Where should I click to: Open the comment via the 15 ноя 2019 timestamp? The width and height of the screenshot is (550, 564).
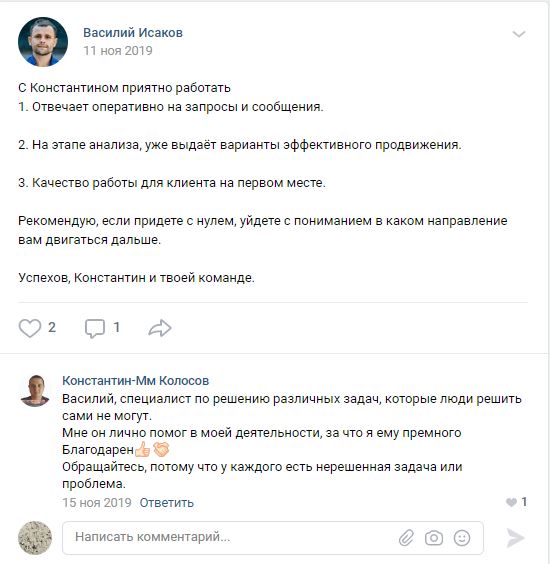97,502
